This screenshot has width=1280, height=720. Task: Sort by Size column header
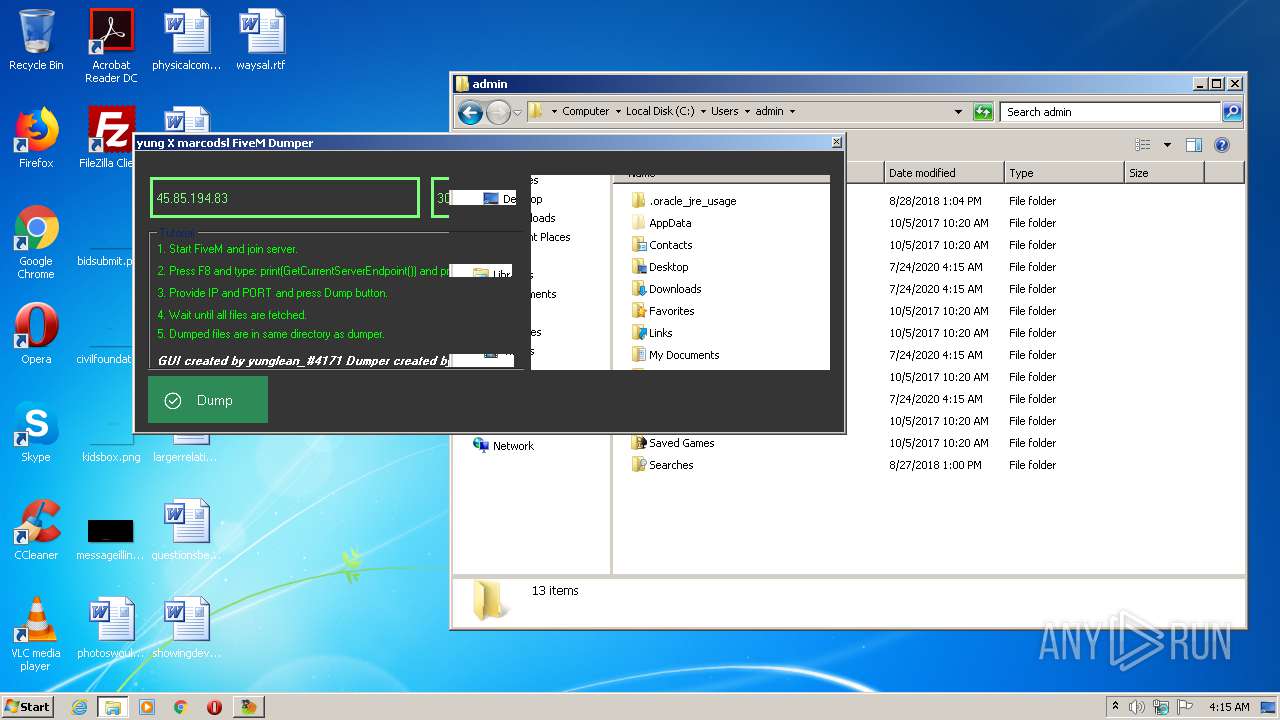click(1164, 173)
